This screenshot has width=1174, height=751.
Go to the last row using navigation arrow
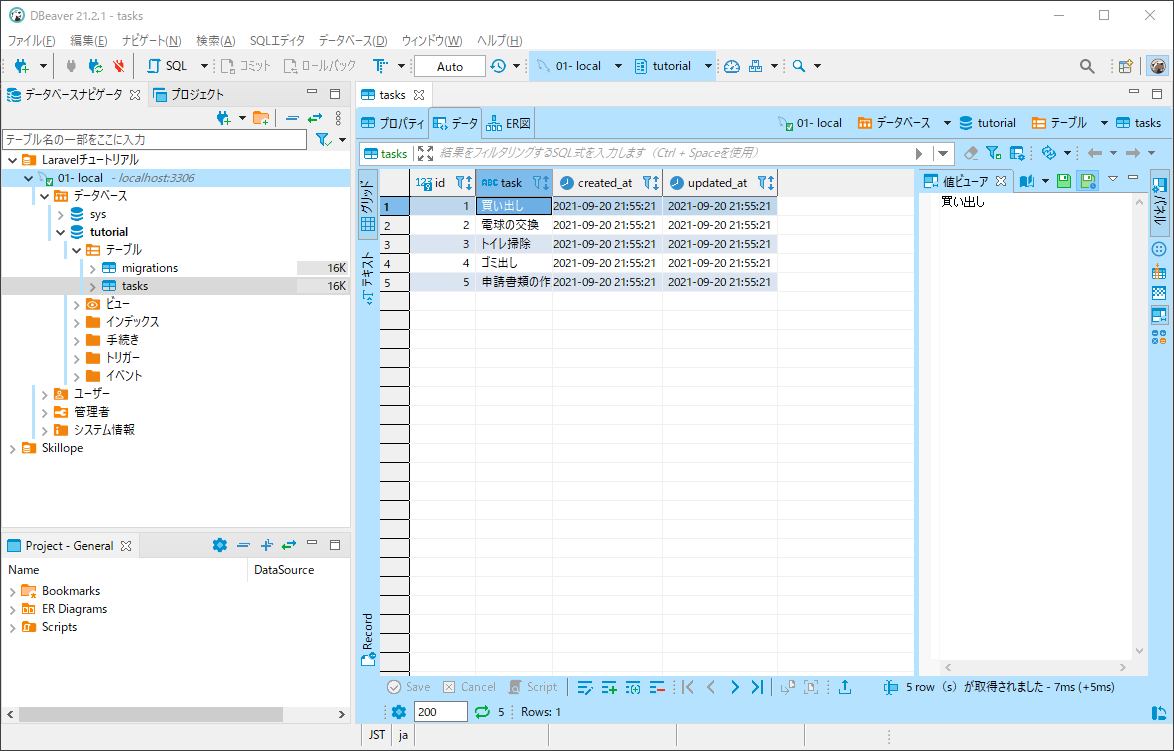click(x=758, y=687)
